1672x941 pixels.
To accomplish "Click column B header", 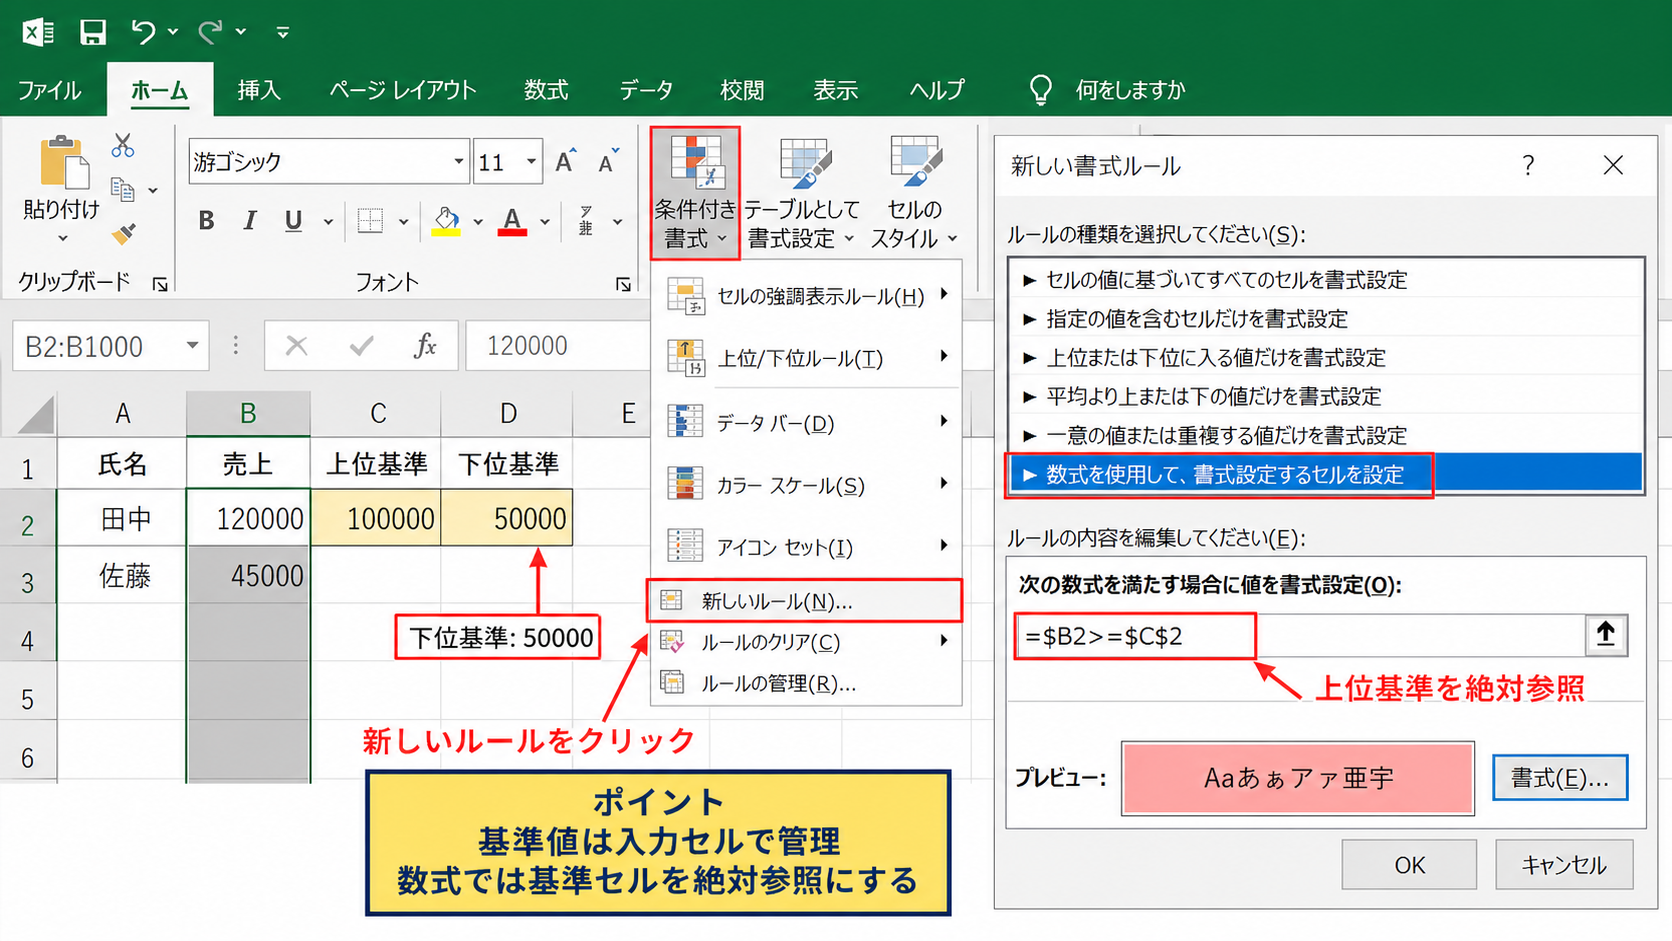I will (x=248, y=413).
